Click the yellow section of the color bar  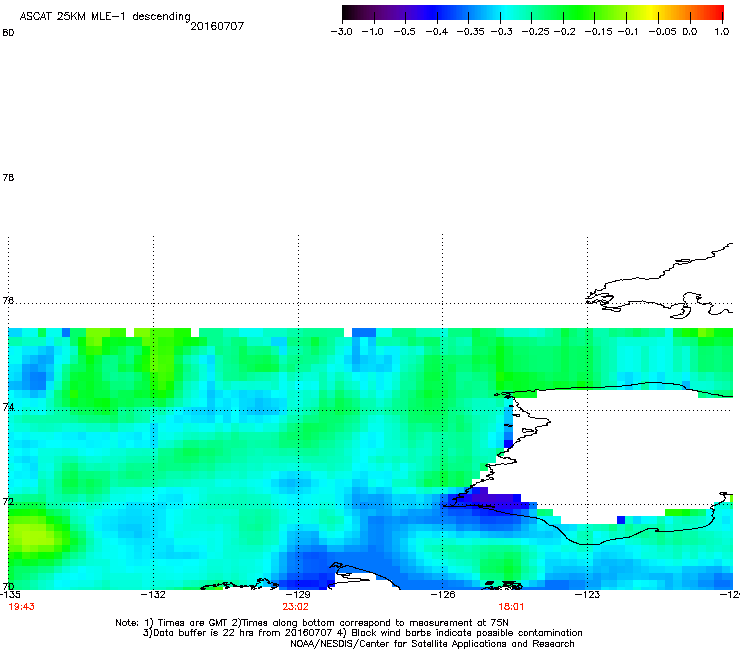[654, 12]
